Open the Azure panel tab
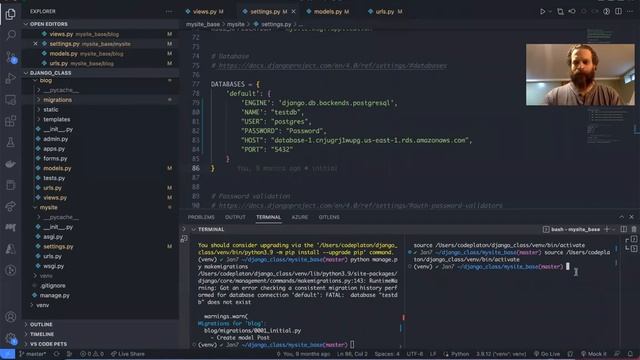The height and width of the screenshot is (360, 640). [x=300, y=217]
